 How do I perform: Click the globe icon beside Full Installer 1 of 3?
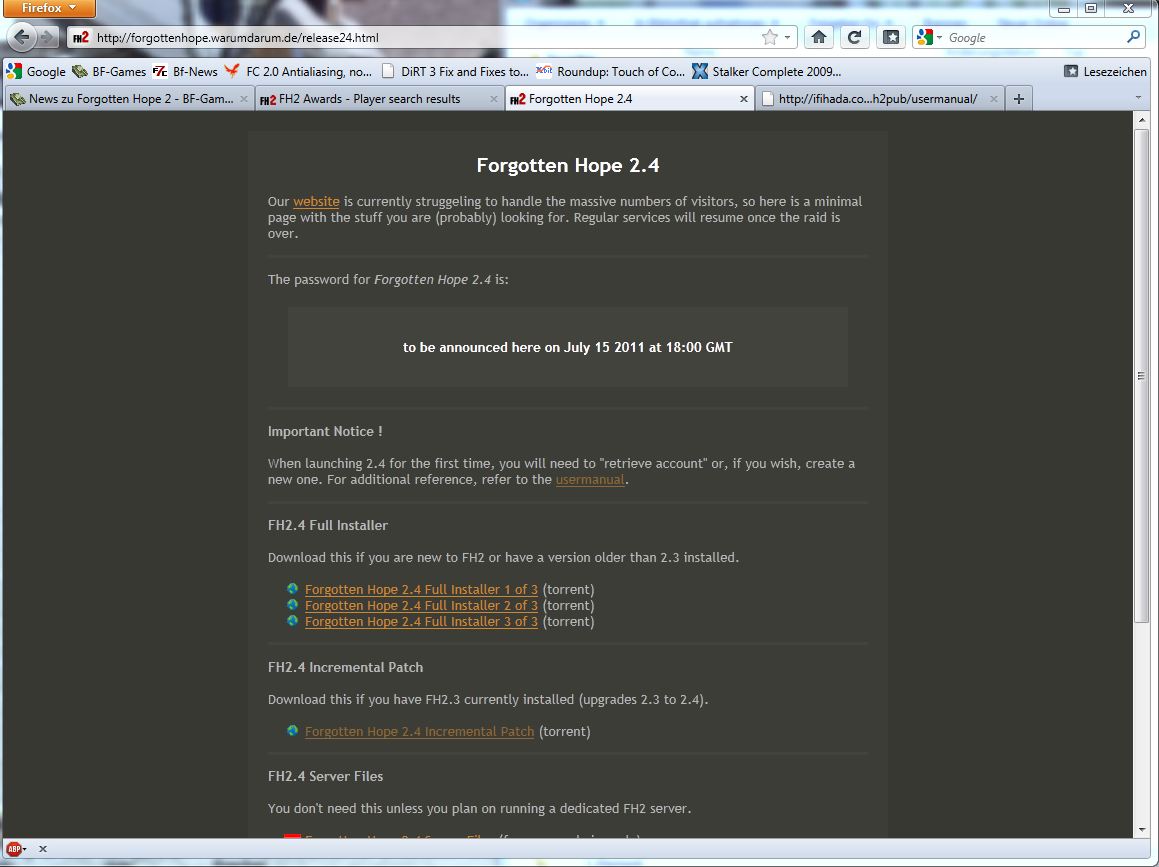[x=293, y=589]
